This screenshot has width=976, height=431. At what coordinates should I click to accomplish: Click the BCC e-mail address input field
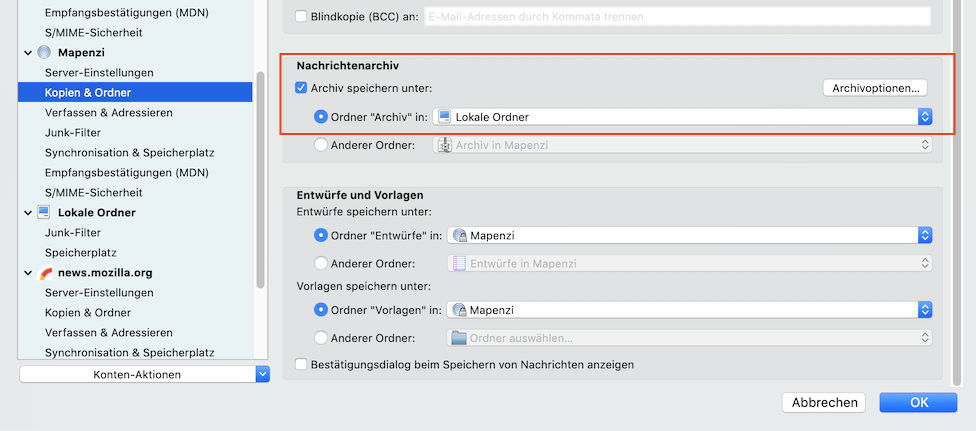point(677,16)
